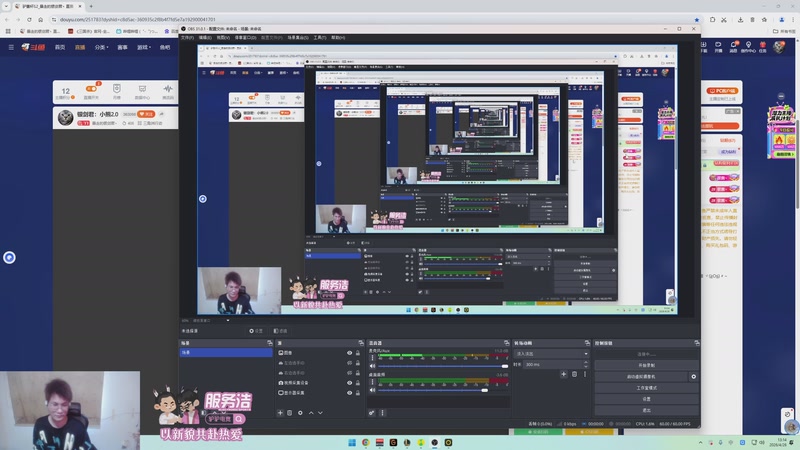Viewport: 800px width, 450px height.
Task: Open 麦克风/Aux channel three-dot options
Action: point(372,357)
